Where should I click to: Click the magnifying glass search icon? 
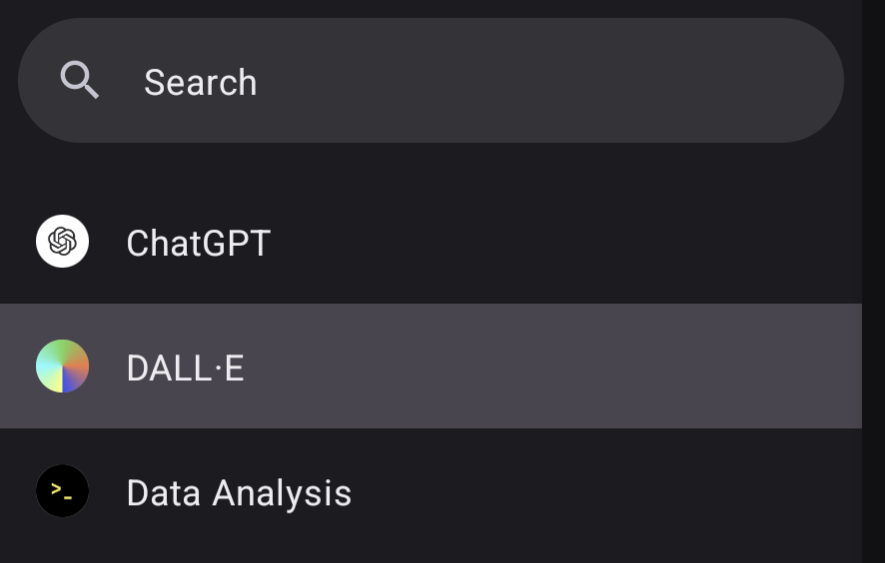[79, 80]
